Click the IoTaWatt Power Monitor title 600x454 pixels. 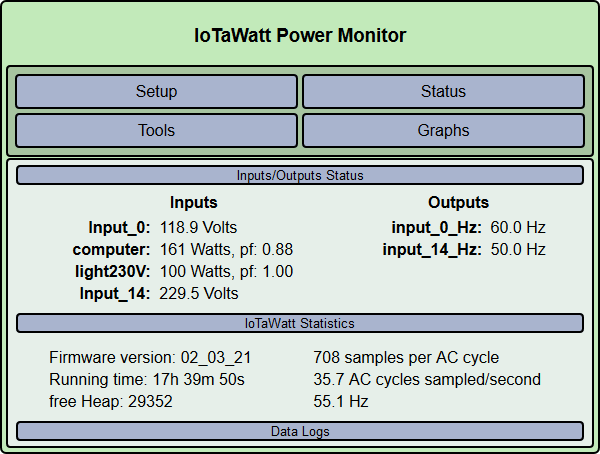click(x=300, y=35)
